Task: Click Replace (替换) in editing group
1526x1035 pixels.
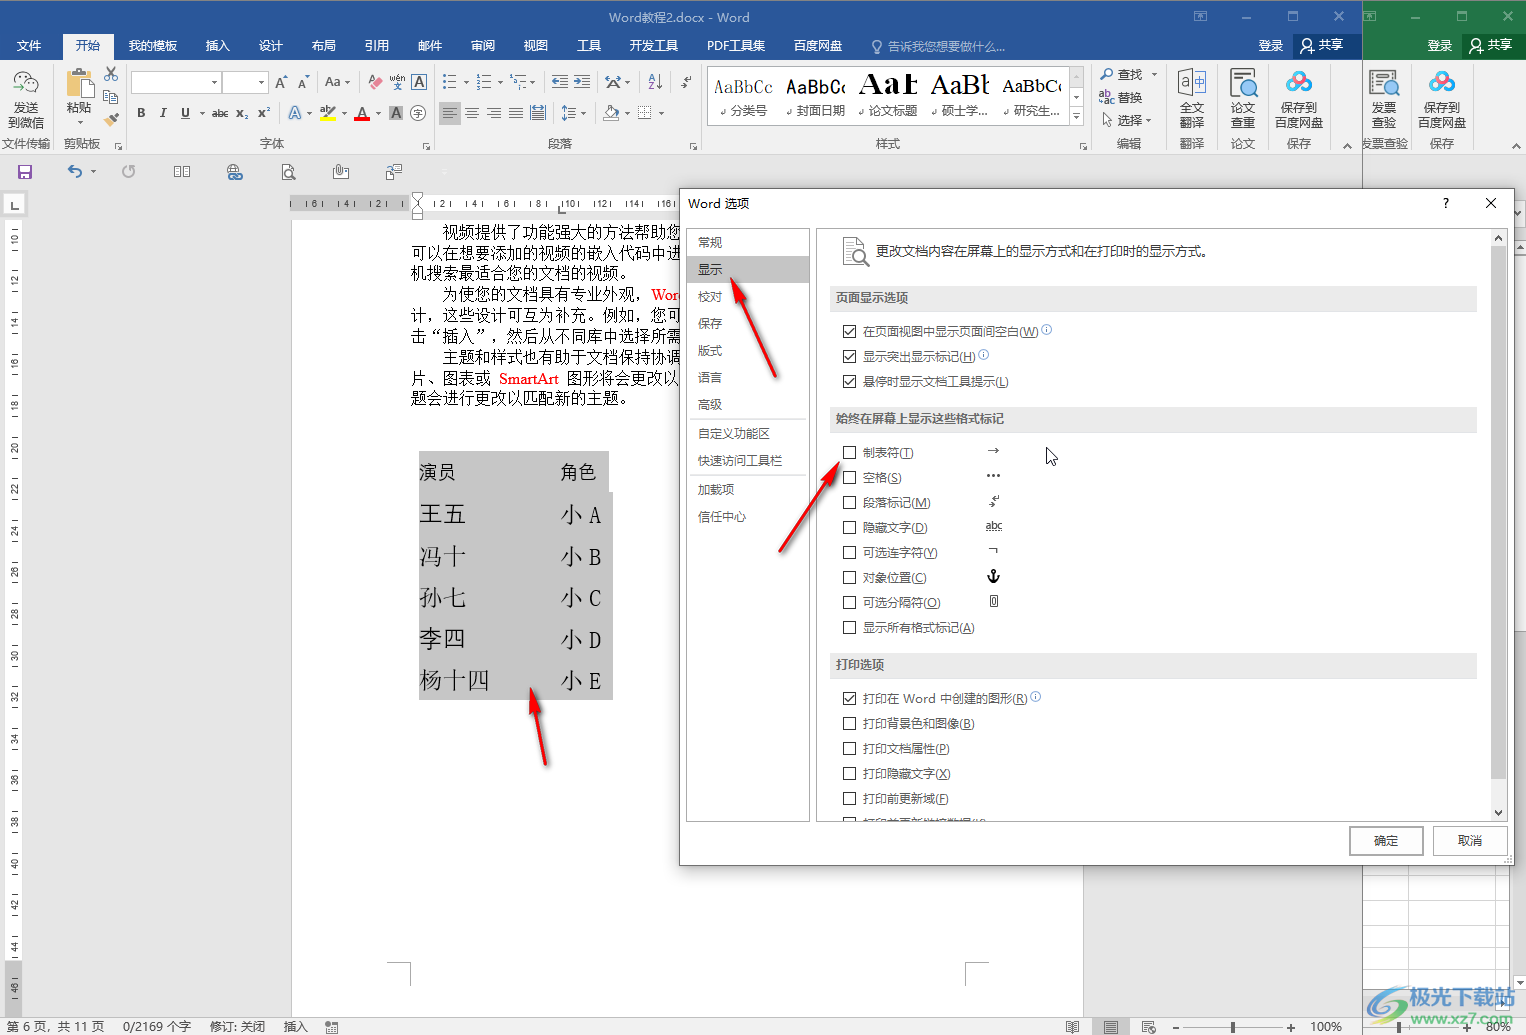Action: [x=1121, y=97]
